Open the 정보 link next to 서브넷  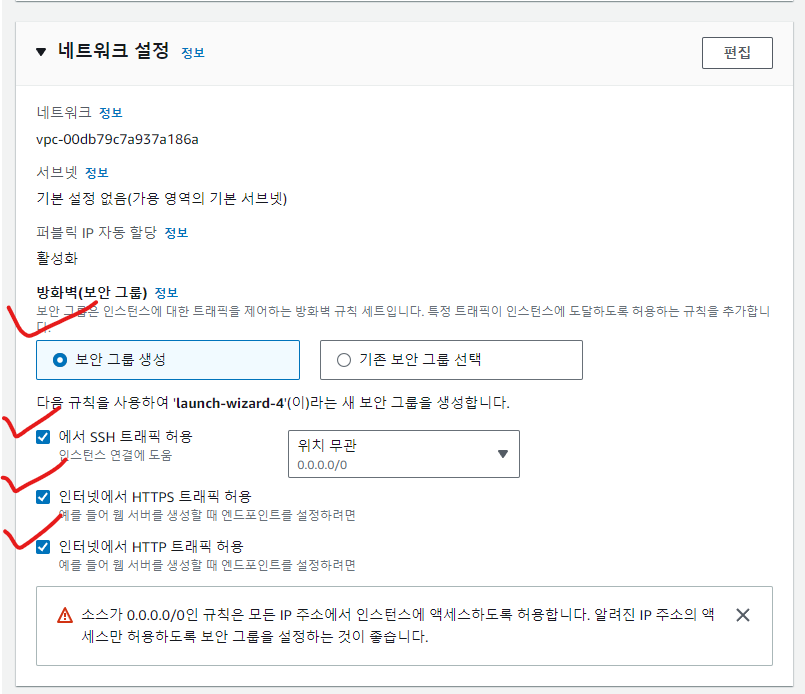[97, 173]
